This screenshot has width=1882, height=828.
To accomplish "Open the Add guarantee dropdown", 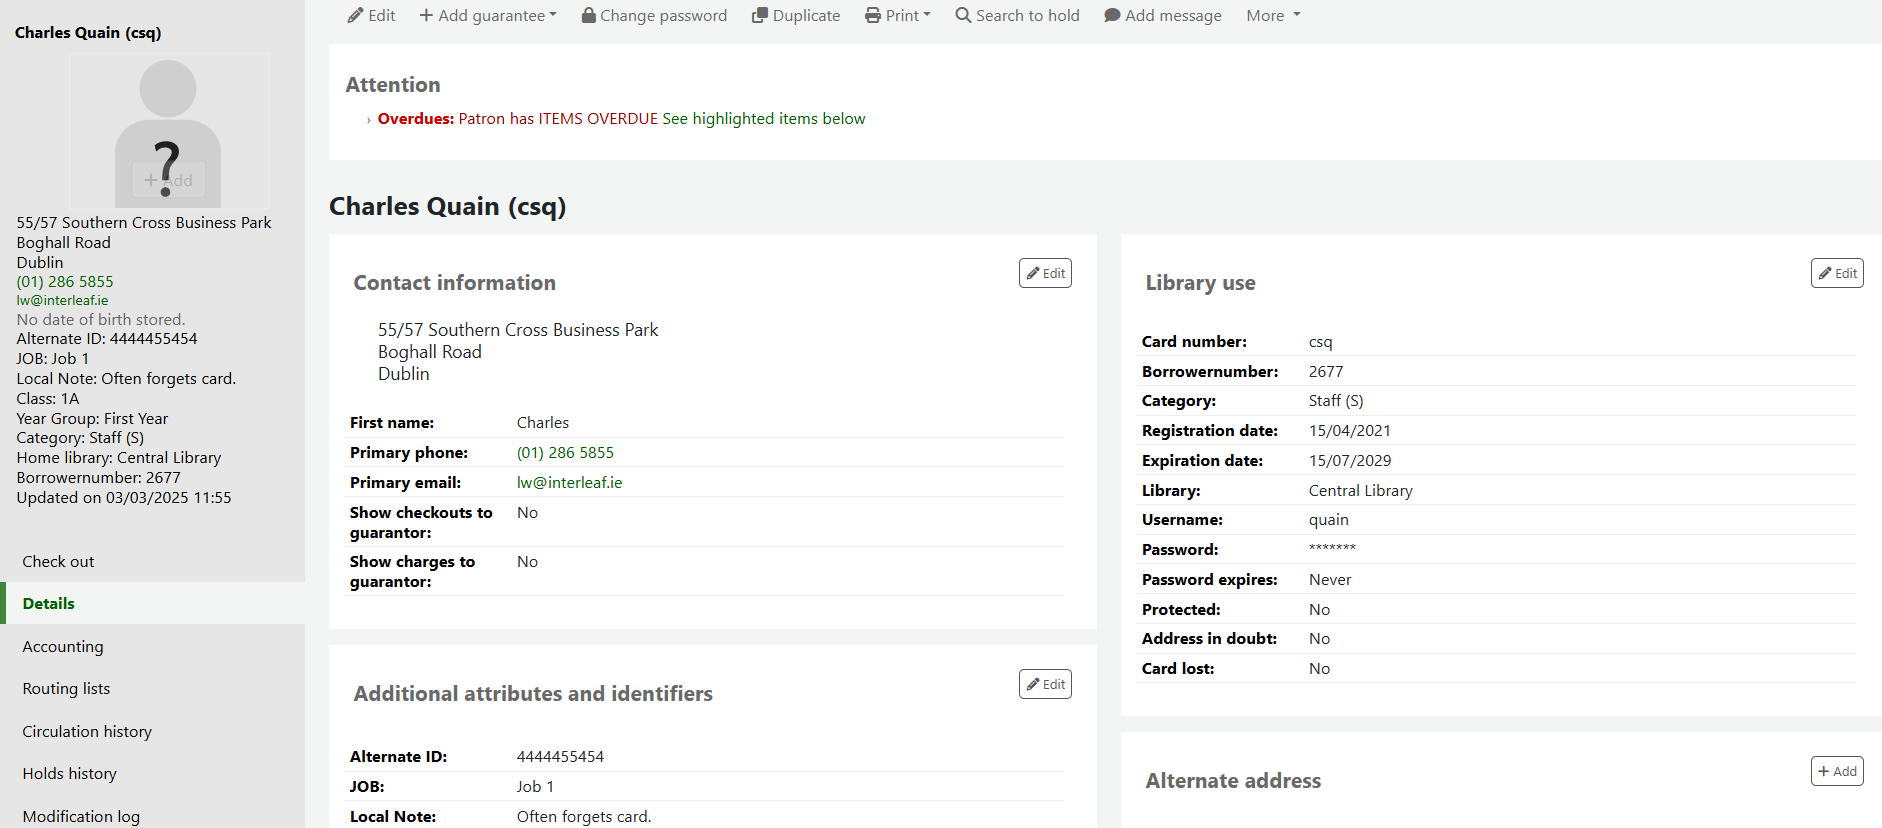I will [x=488, y=16].
